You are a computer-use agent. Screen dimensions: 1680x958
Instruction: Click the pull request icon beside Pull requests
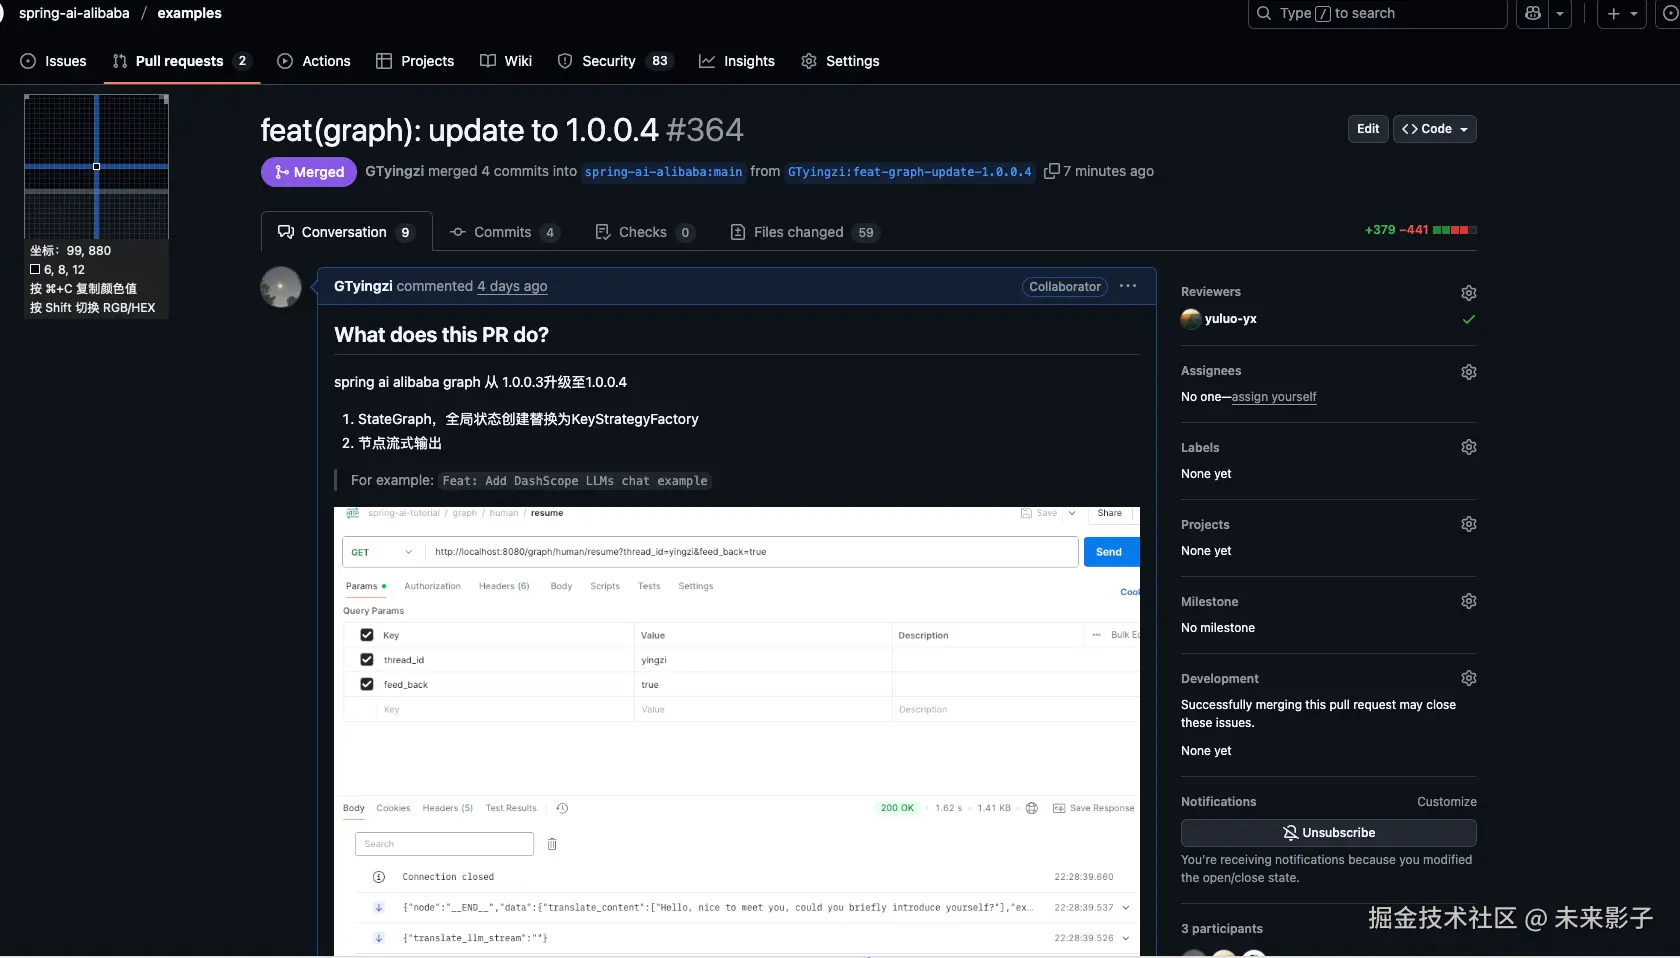(120, 61)
